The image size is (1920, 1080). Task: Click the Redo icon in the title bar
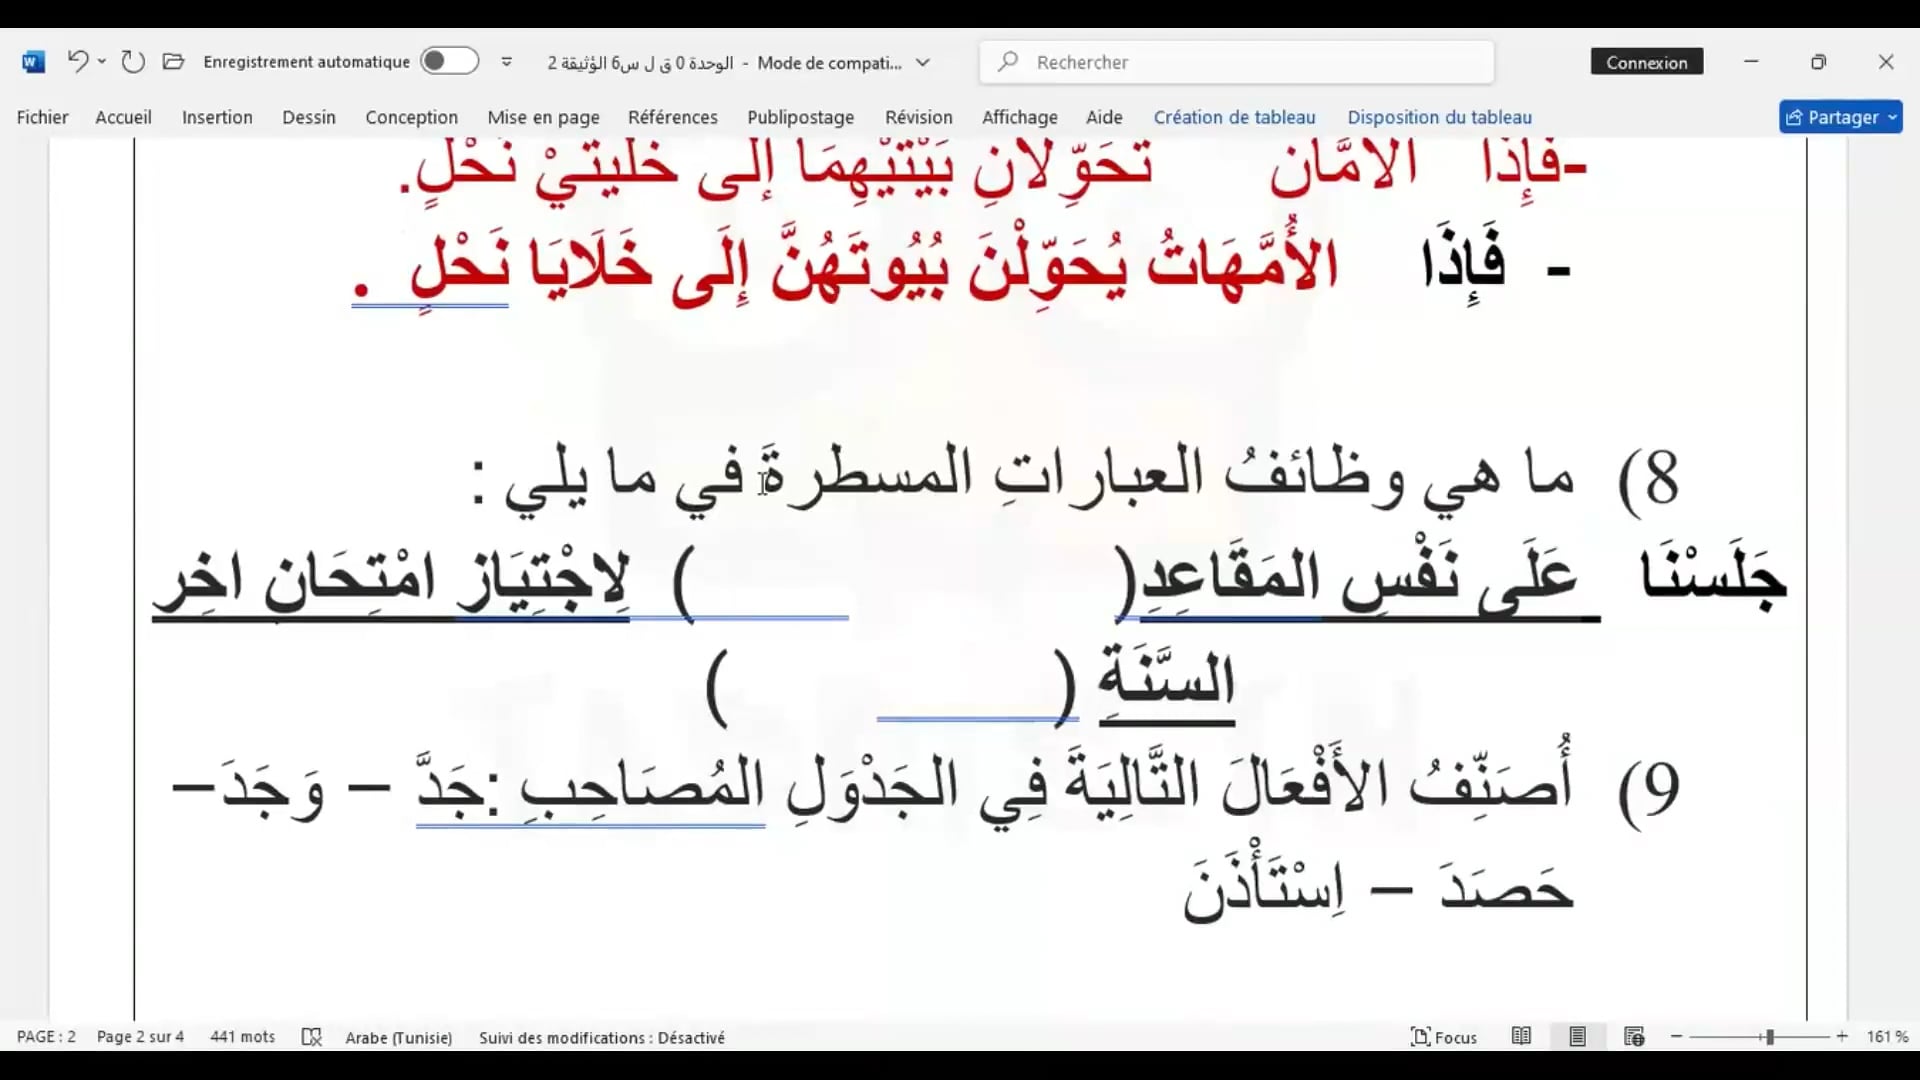[x=133, y=62]
